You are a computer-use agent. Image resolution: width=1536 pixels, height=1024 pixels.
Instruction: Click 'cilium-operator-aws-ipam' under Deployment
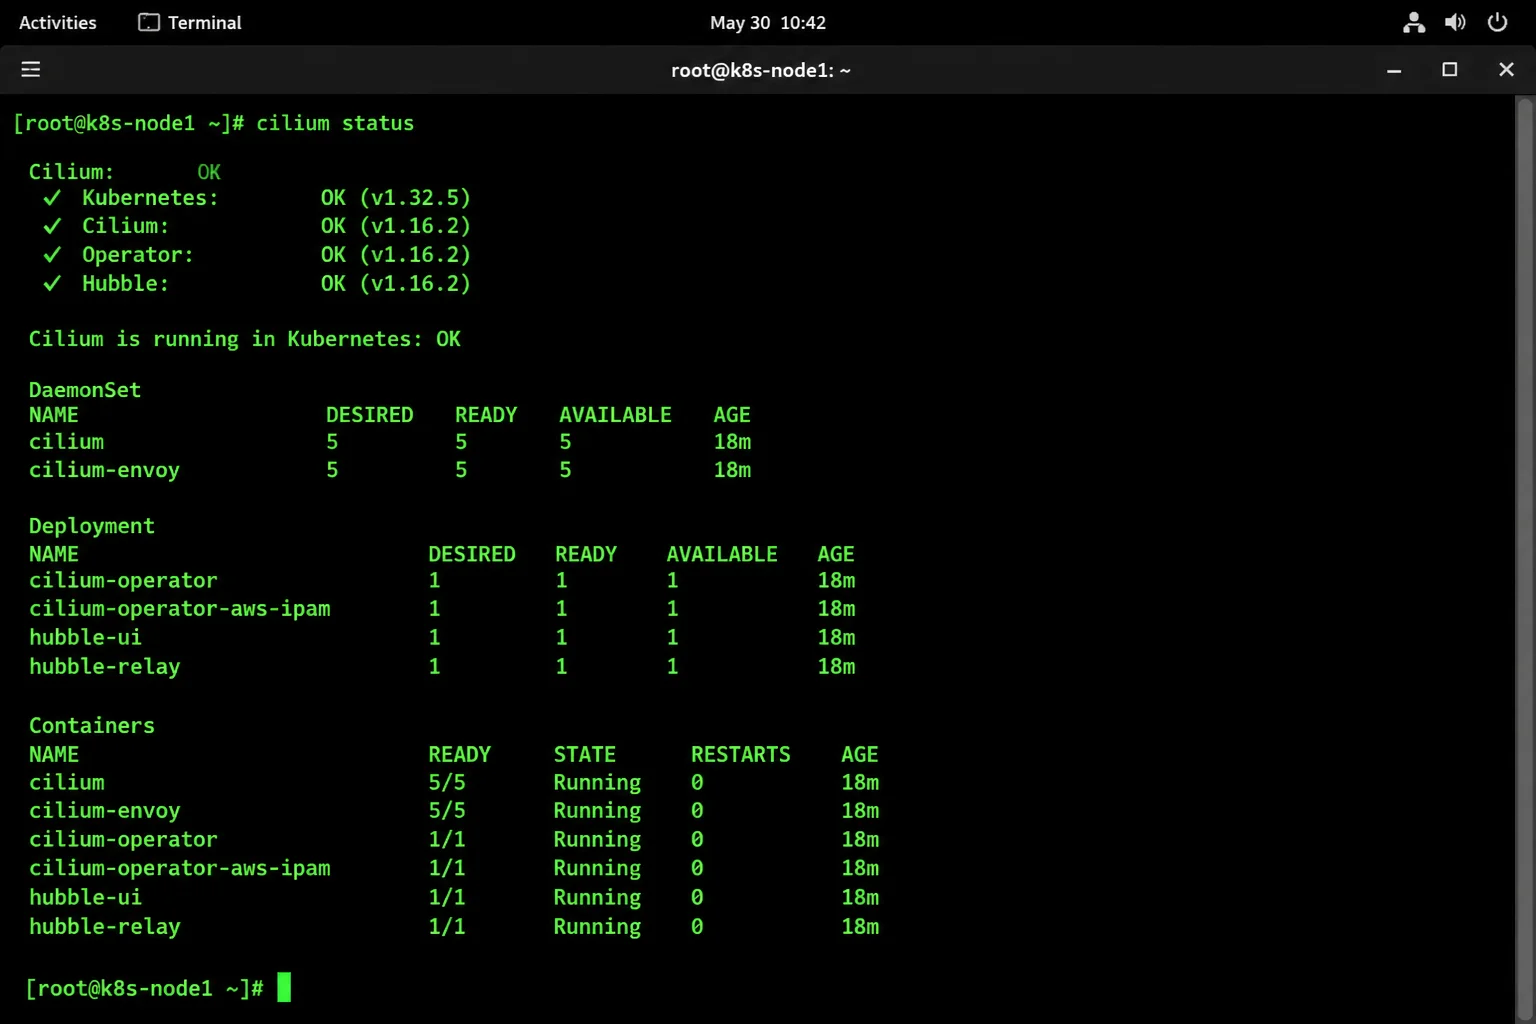(180, 608)
